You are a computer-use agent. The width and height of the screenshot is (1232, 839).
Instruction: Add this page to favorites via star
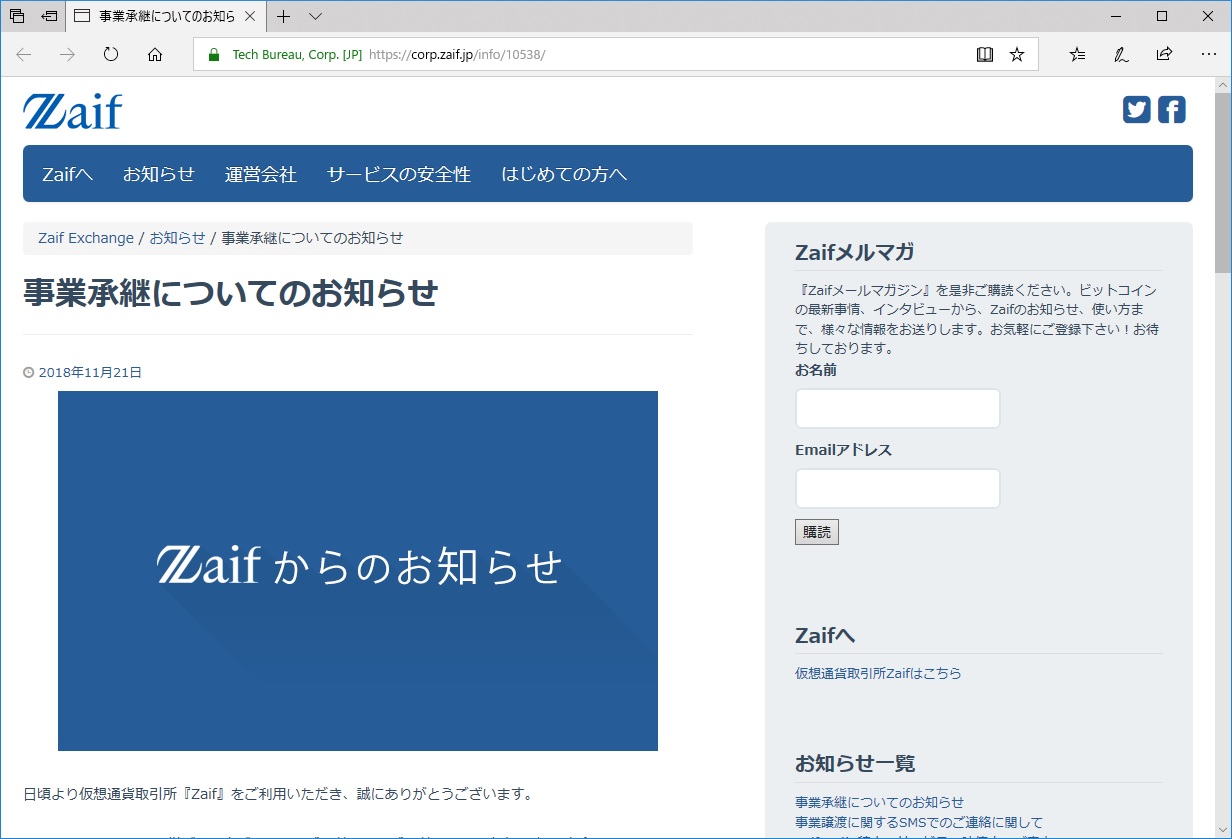(1017, 54)
